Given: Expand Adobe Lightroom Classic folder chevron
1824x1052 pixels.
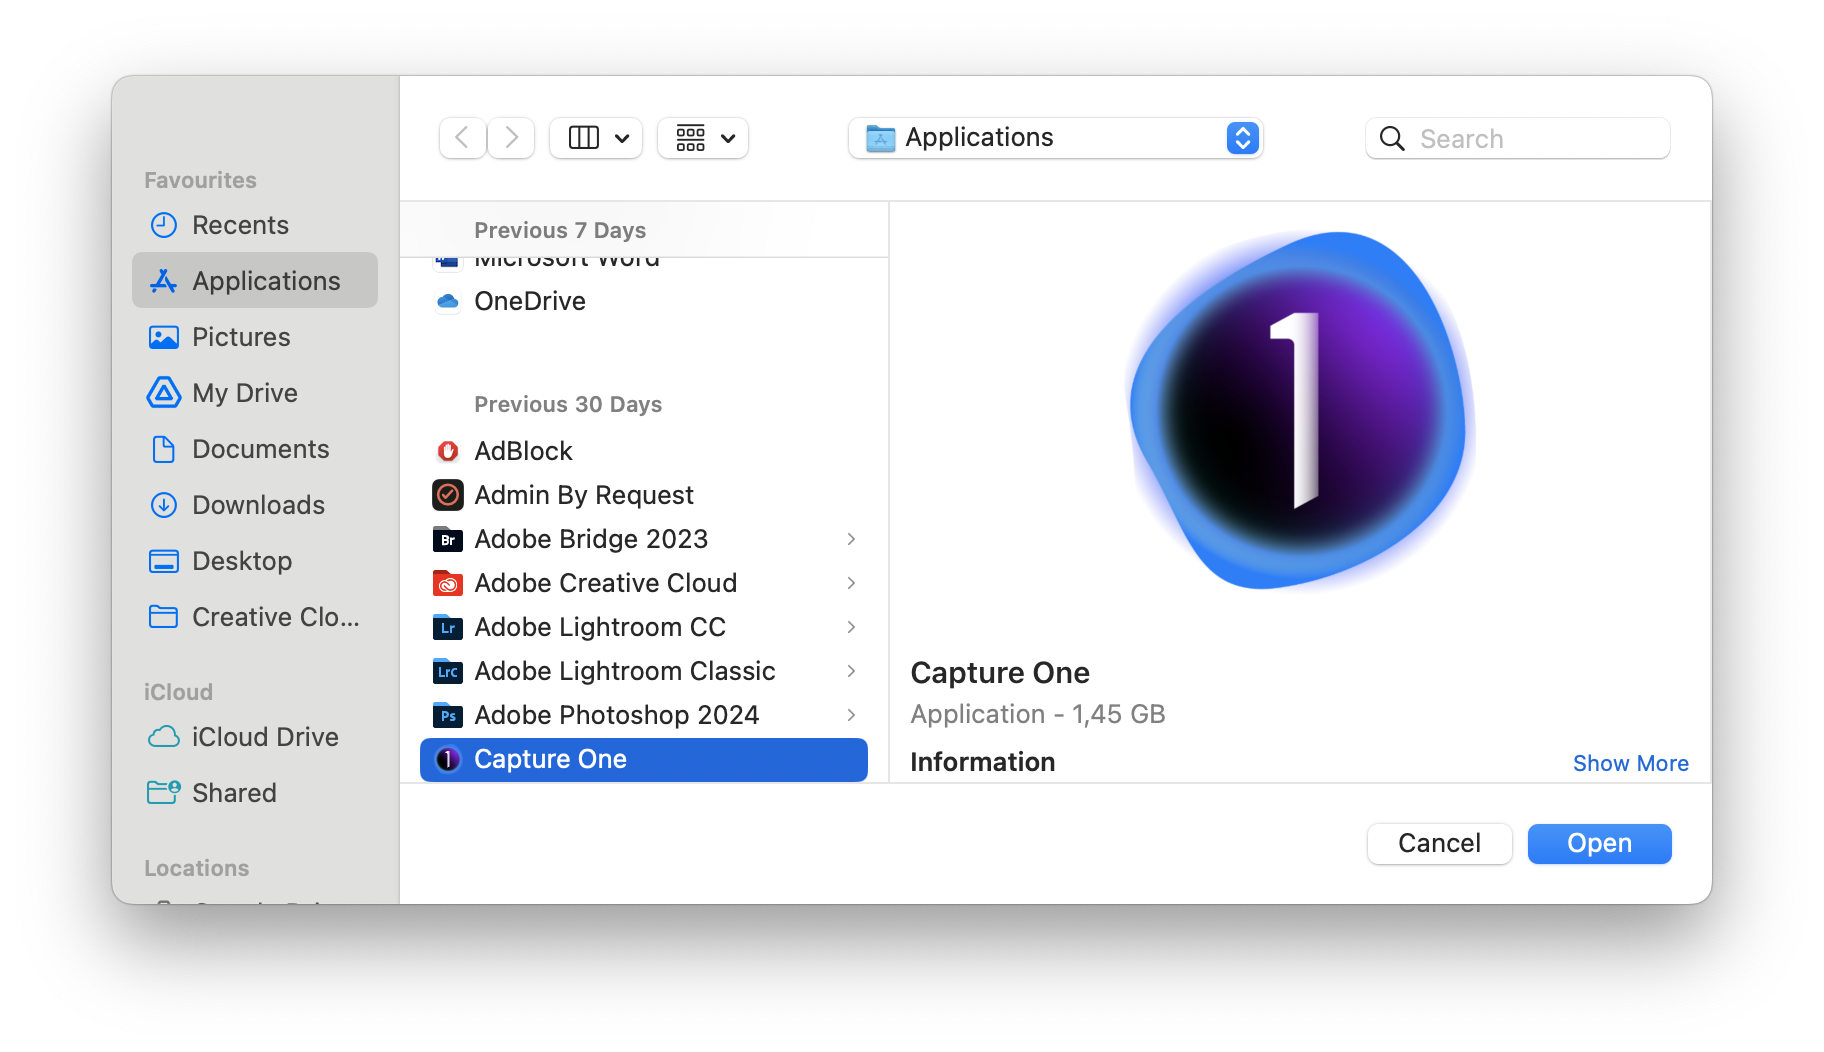Looking at the screenshot, I should (851, 671).
